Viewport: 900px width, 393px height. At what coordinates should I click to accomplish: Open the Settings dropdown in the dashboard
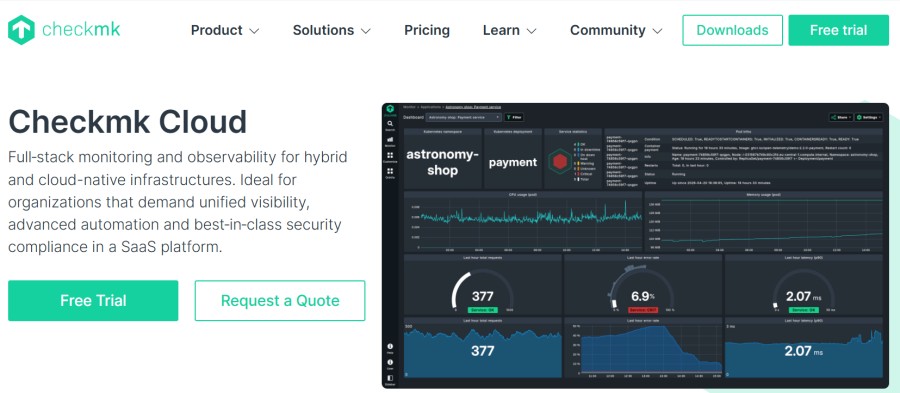click(868, 117)
